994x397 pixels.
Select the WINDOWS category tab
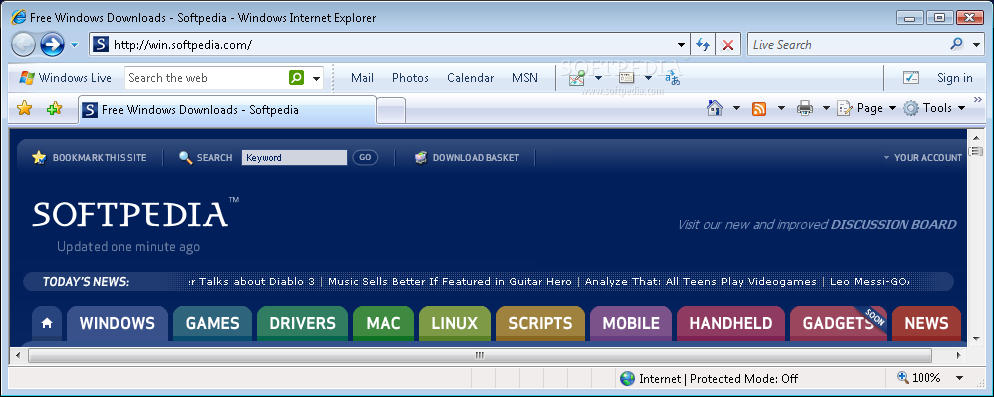(x=117, y=323)
